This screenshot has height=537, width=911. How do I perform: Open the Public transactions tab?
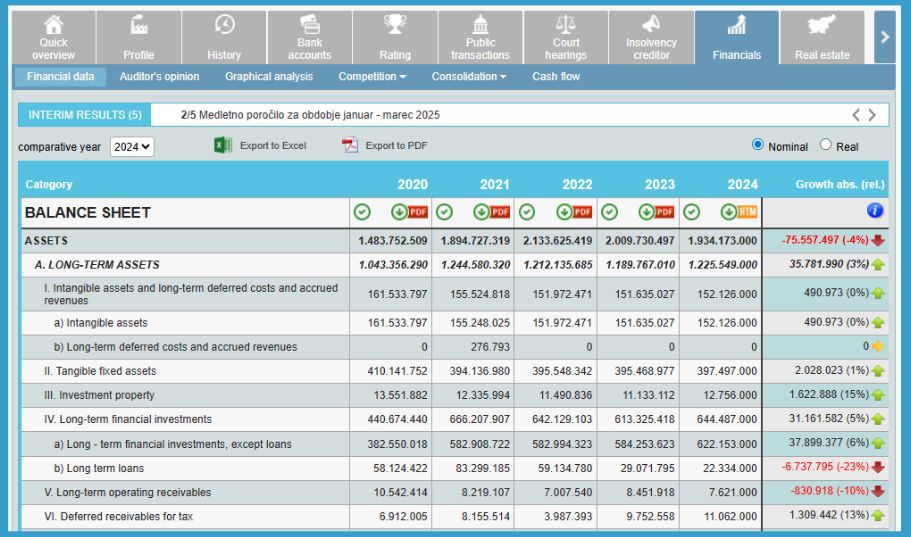480,37
